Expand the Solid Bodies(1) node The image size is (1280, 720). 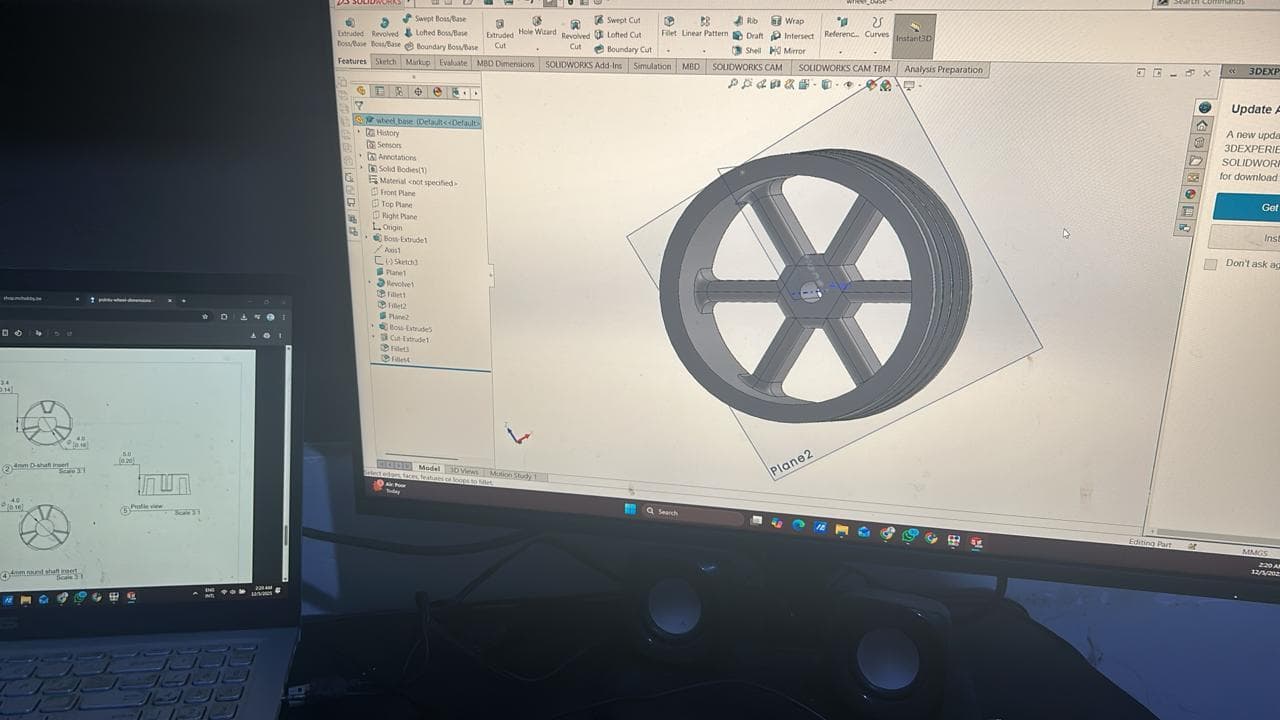coord(360,168)
